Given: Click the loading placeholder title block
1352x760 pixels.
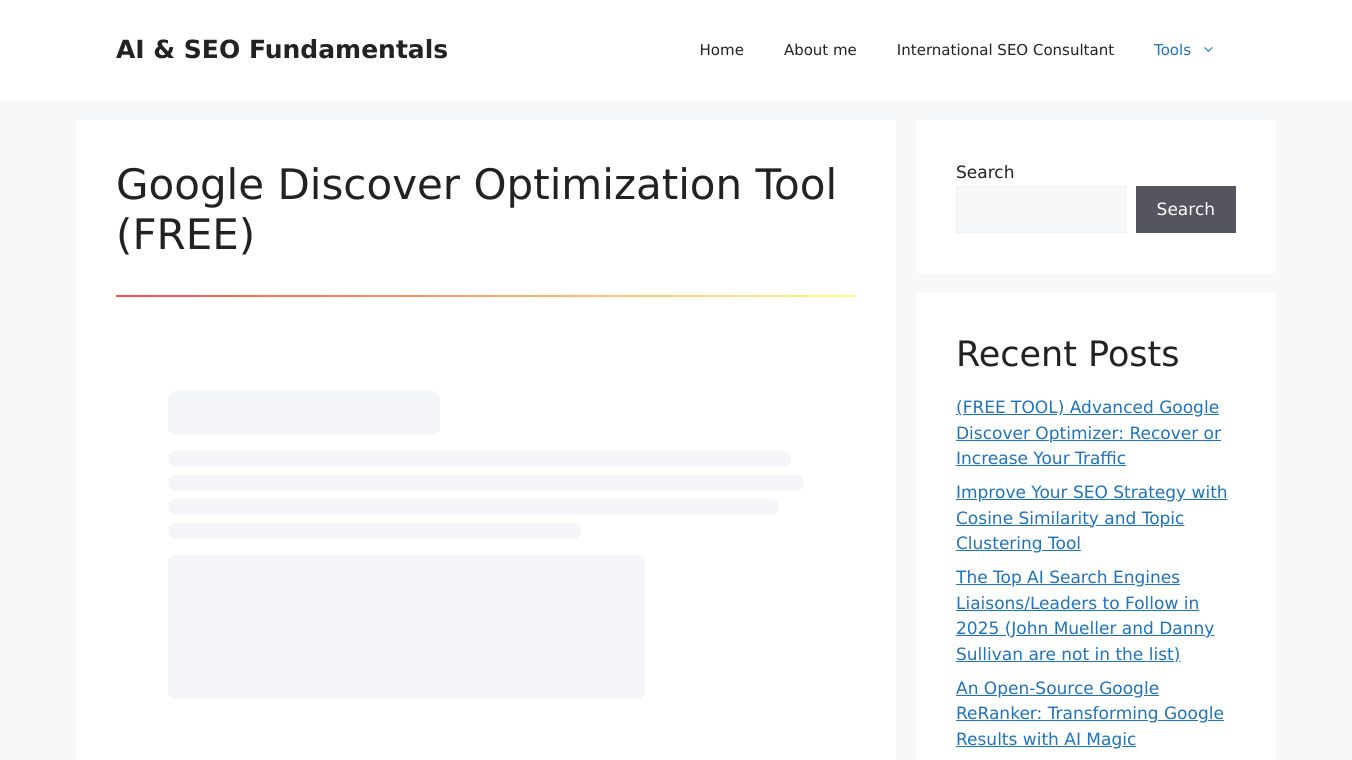Looking at the screenshot, I should 303,413.
